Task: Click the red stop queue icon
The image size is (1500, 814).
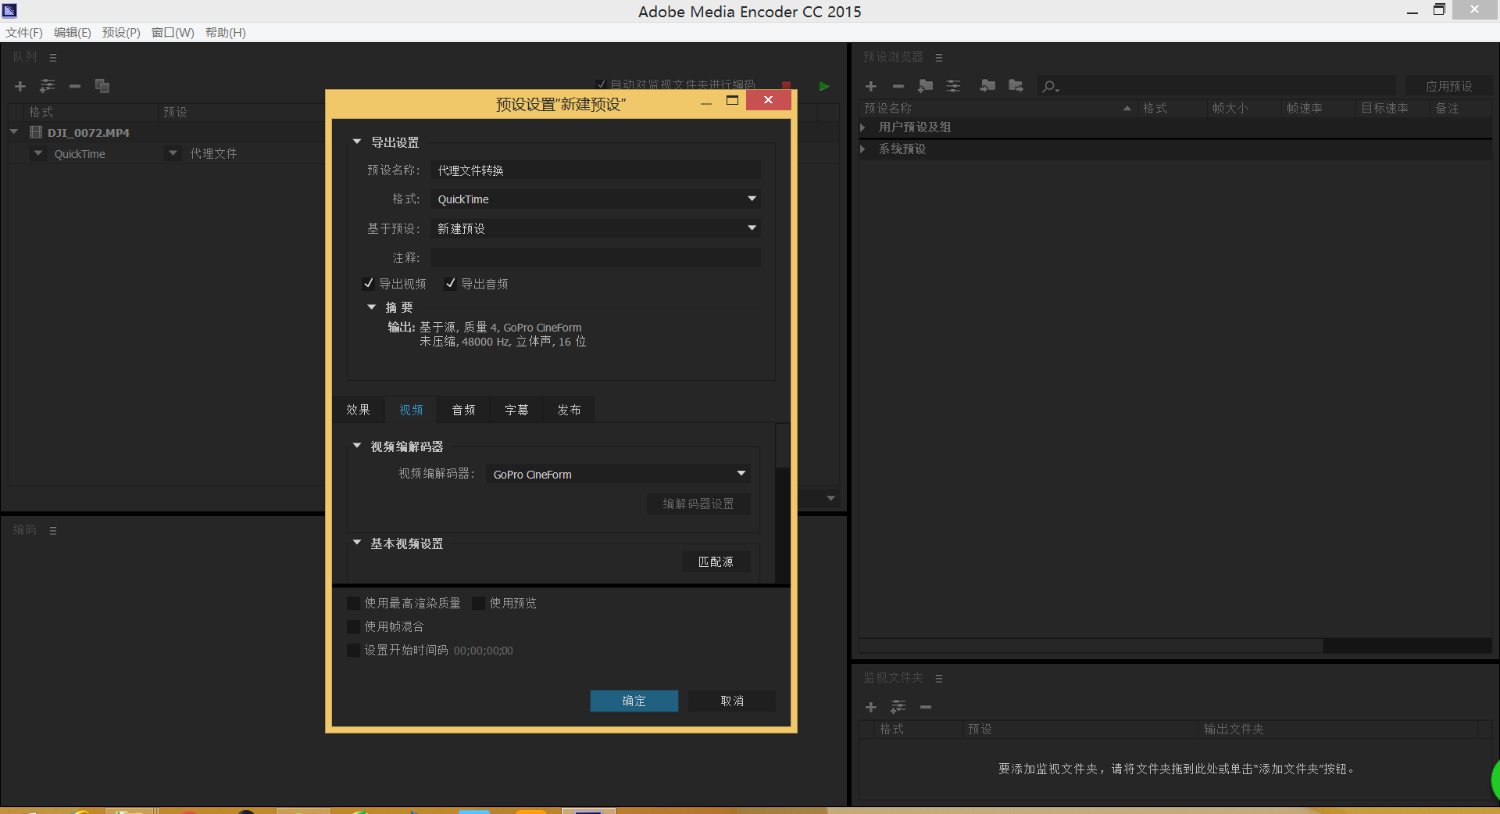Action: (x=787, y=86)
